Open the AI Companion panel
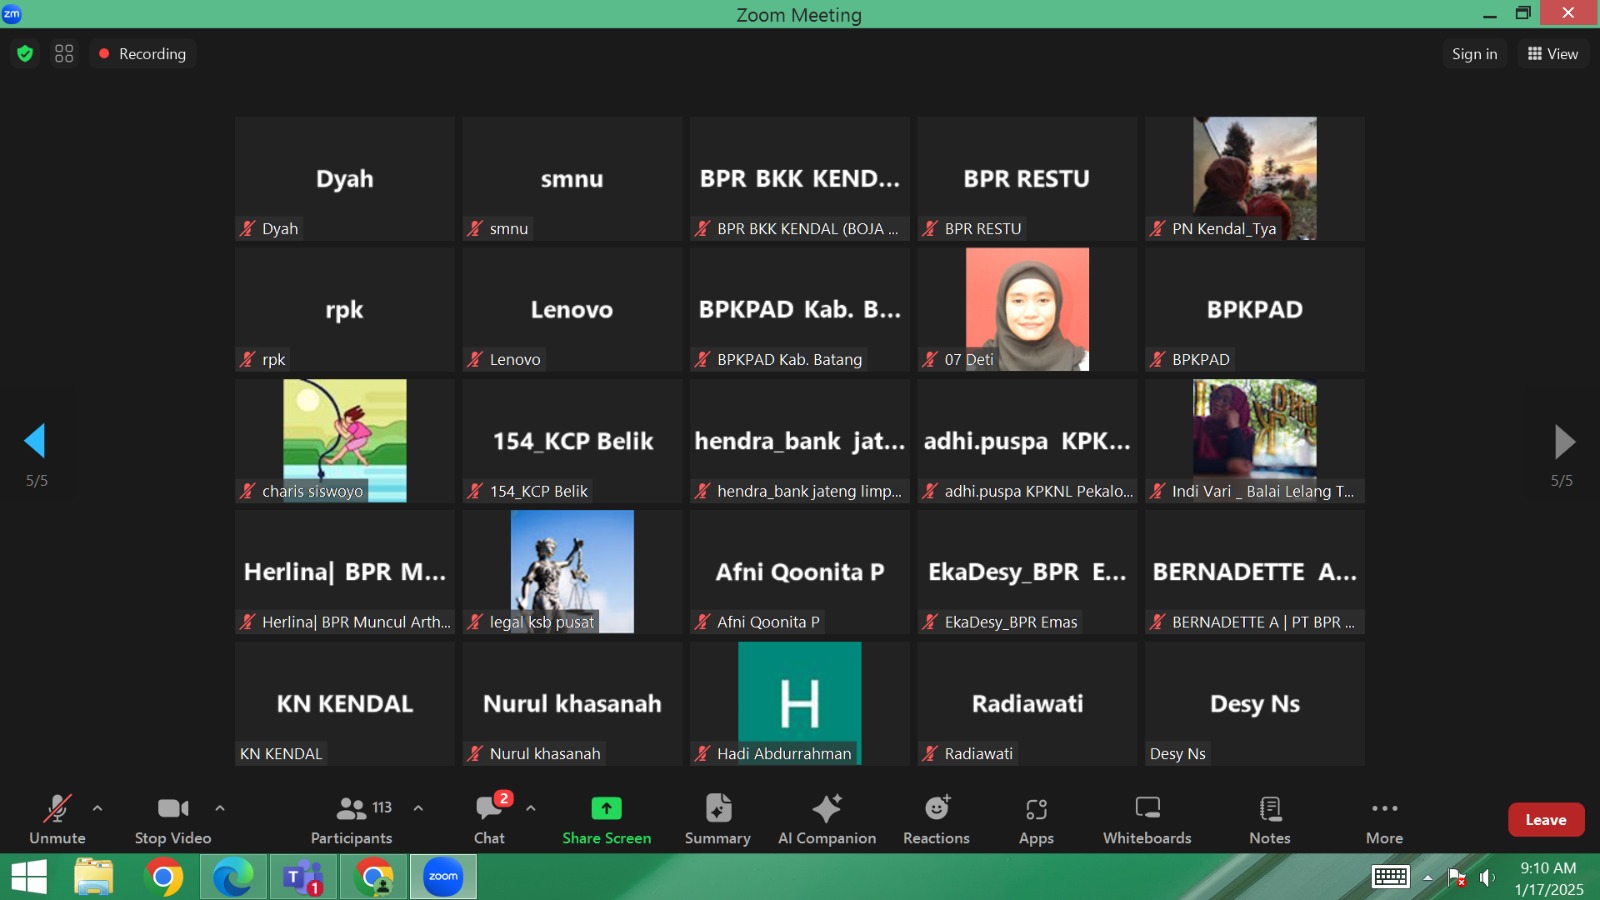This screenshot has height=900, width=1600. point(826,819)
